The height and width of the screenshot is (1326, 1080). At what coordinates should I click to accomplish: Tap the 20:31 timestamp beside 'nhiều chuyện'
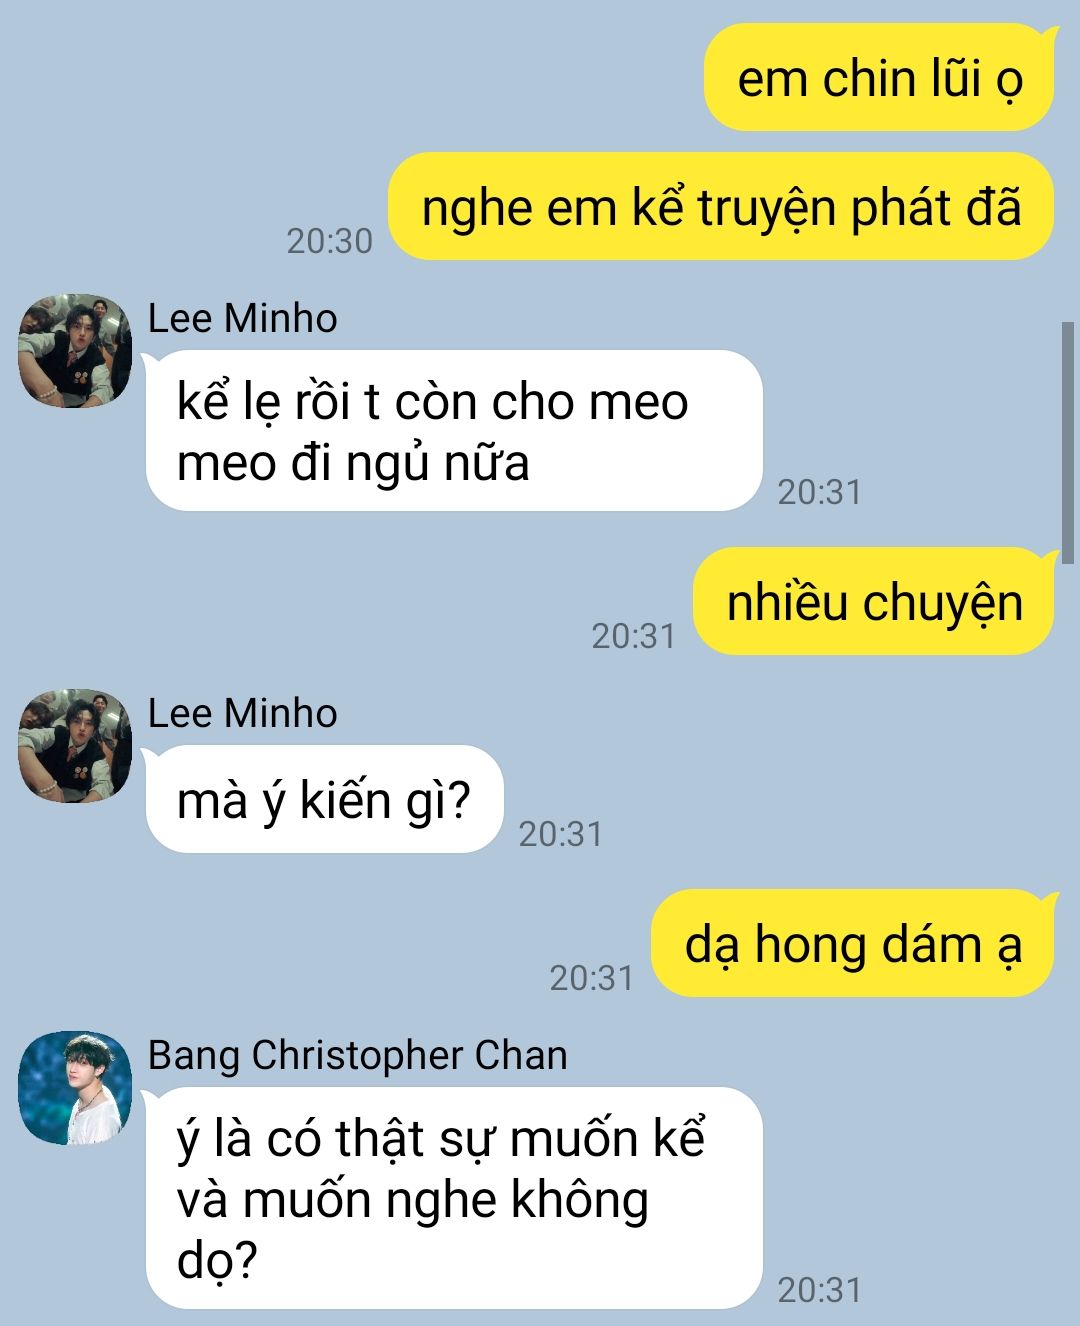(633, 636)
